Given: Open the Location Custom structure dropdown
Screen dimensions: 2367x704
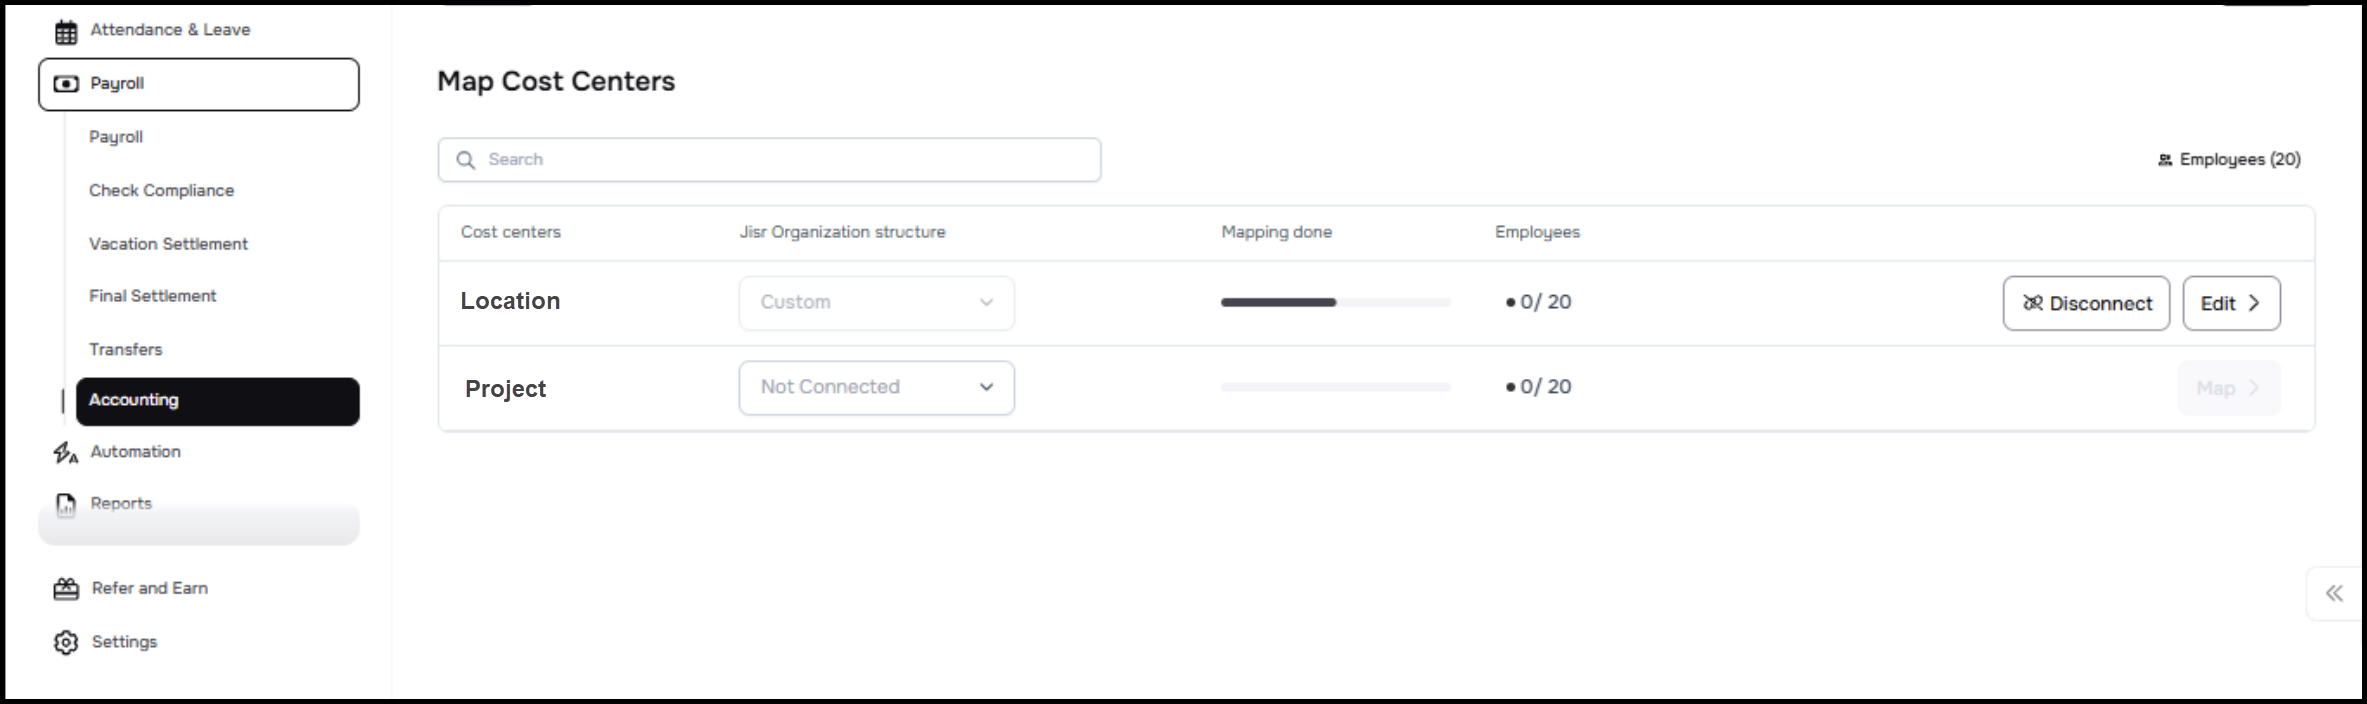Looking at the screenshot, I should (x=876, y=303).
